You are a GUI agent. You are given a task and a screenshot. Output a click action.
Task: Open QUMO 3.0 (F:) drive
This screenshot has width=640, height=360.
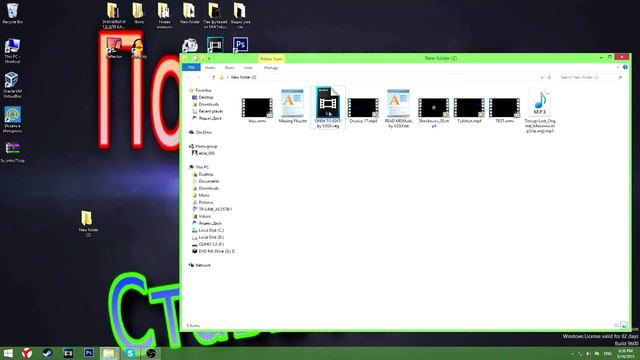click(x=211, y=244)
